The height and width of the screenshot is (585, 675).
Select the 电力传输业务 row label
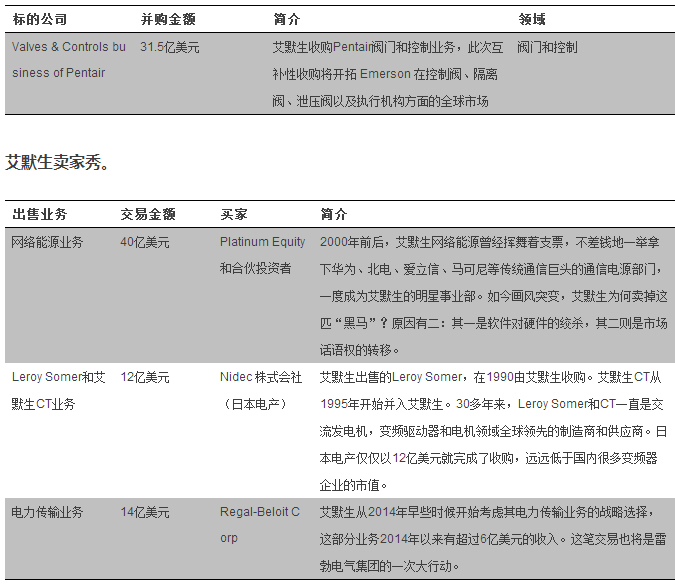47,512
